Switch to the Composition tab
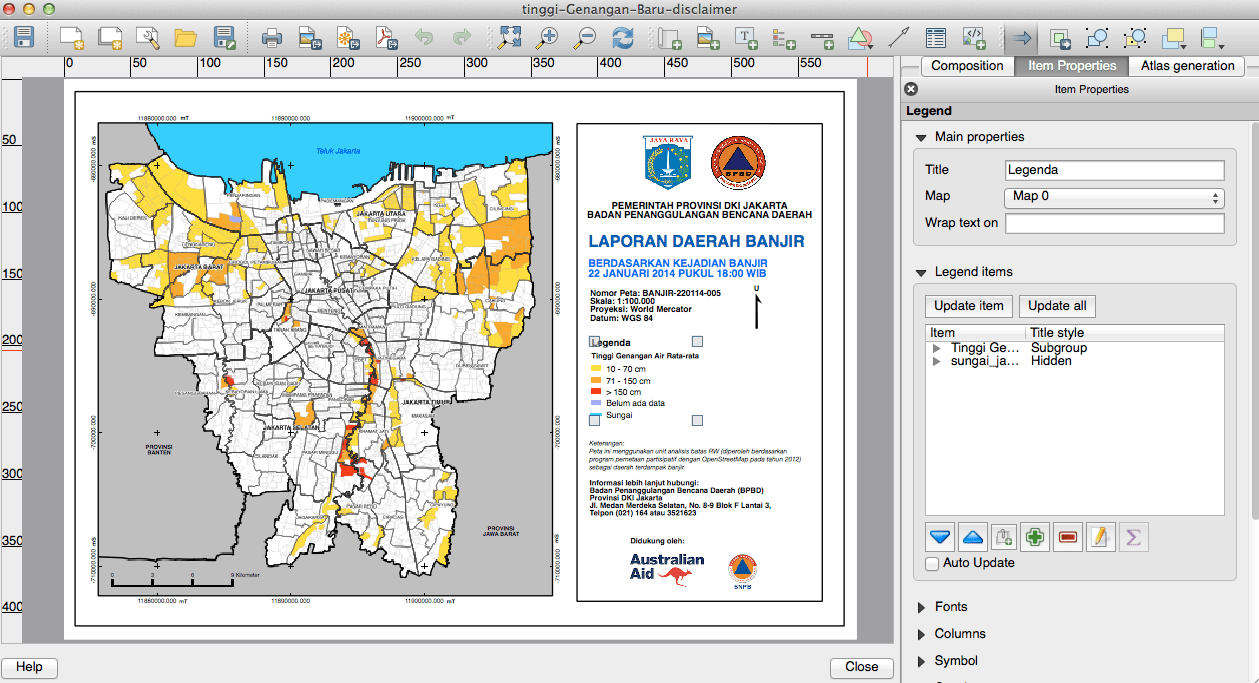This screenshot has height=683, width=1259. (966, 66)
